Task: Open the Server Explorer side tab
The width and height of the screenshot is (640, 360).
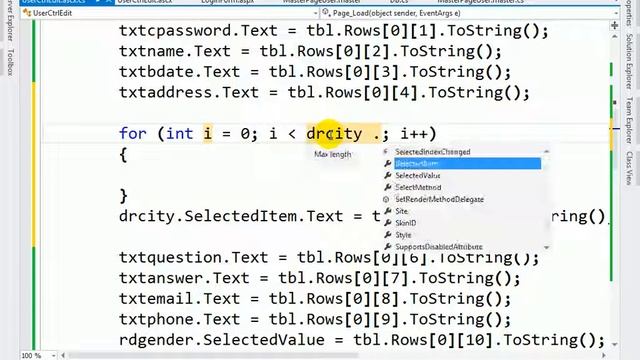Action: click(11, 20)
